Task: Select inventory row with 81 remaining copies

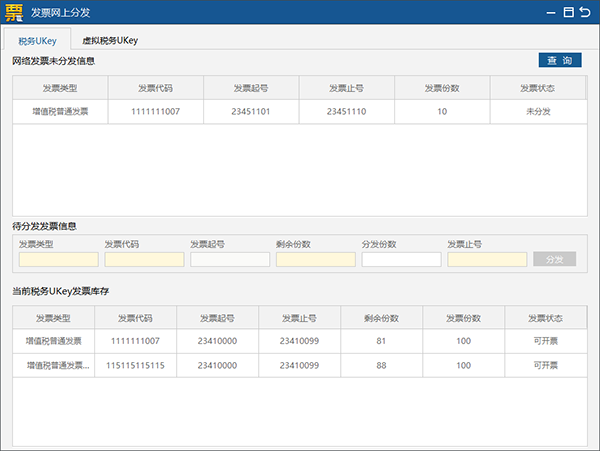Action: pos(299,341)
